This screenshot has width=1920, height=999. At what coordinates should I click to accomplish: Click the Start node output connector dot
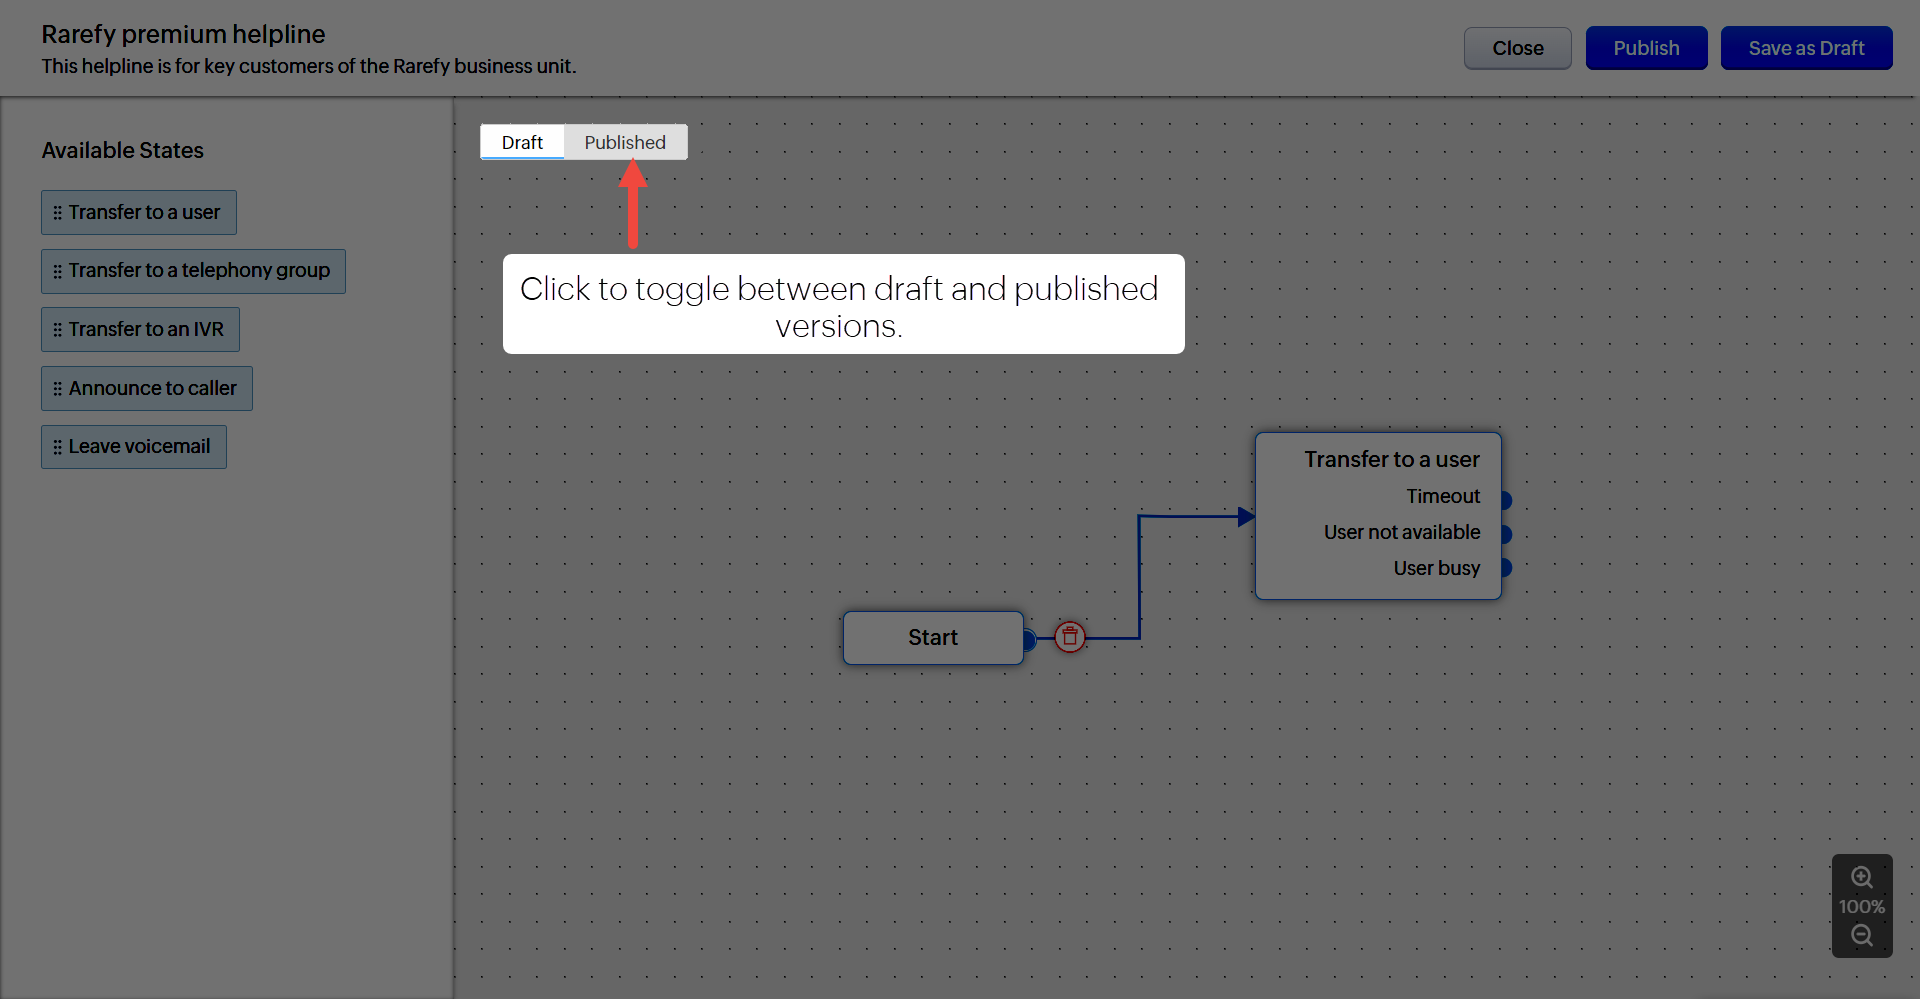coord(1029,639)
